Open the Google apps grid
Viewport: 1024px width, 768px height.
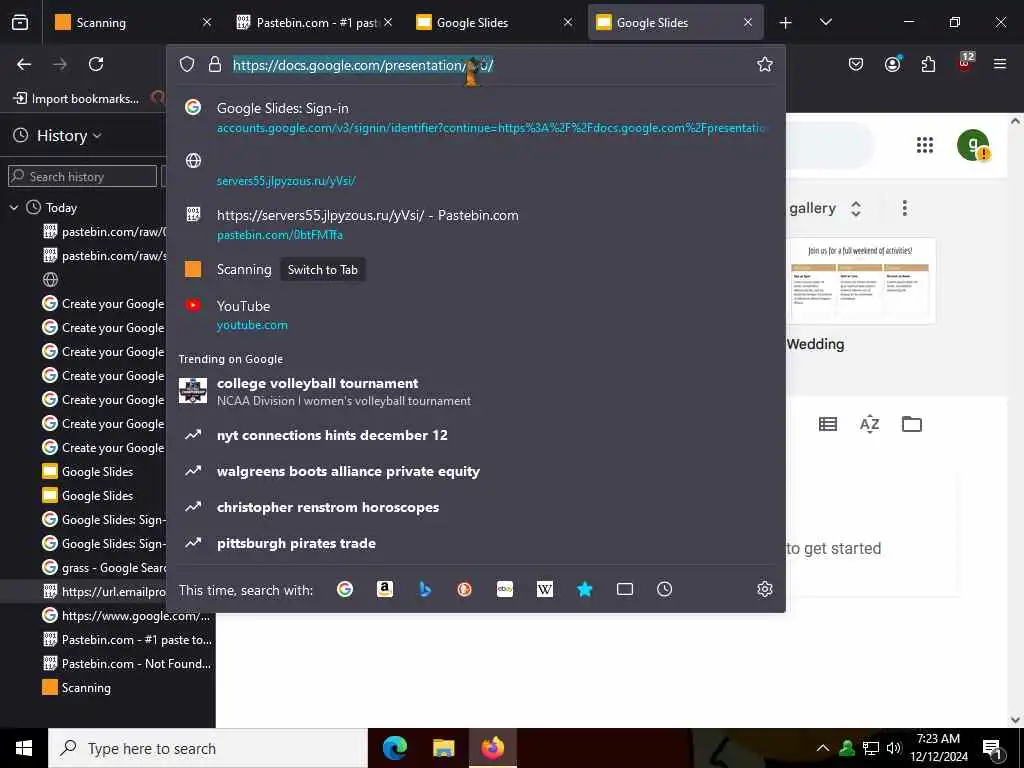point(925,145)
